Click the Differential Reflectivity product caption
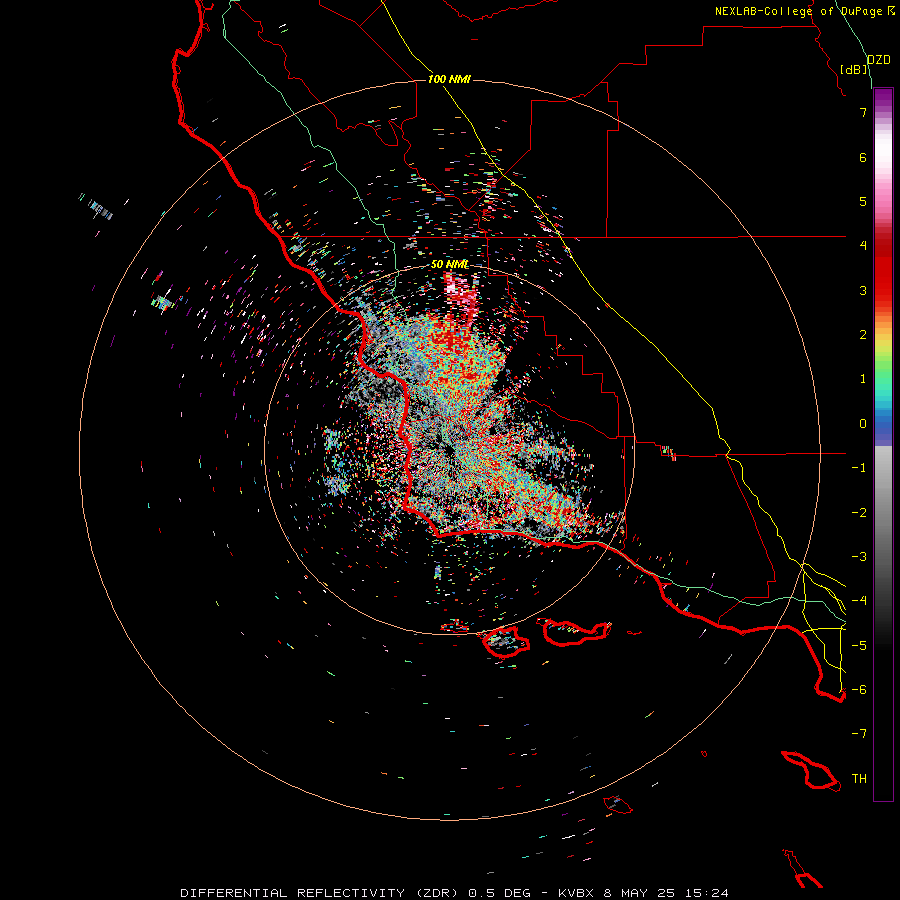 pyautogui.click(x=455, y=893)
